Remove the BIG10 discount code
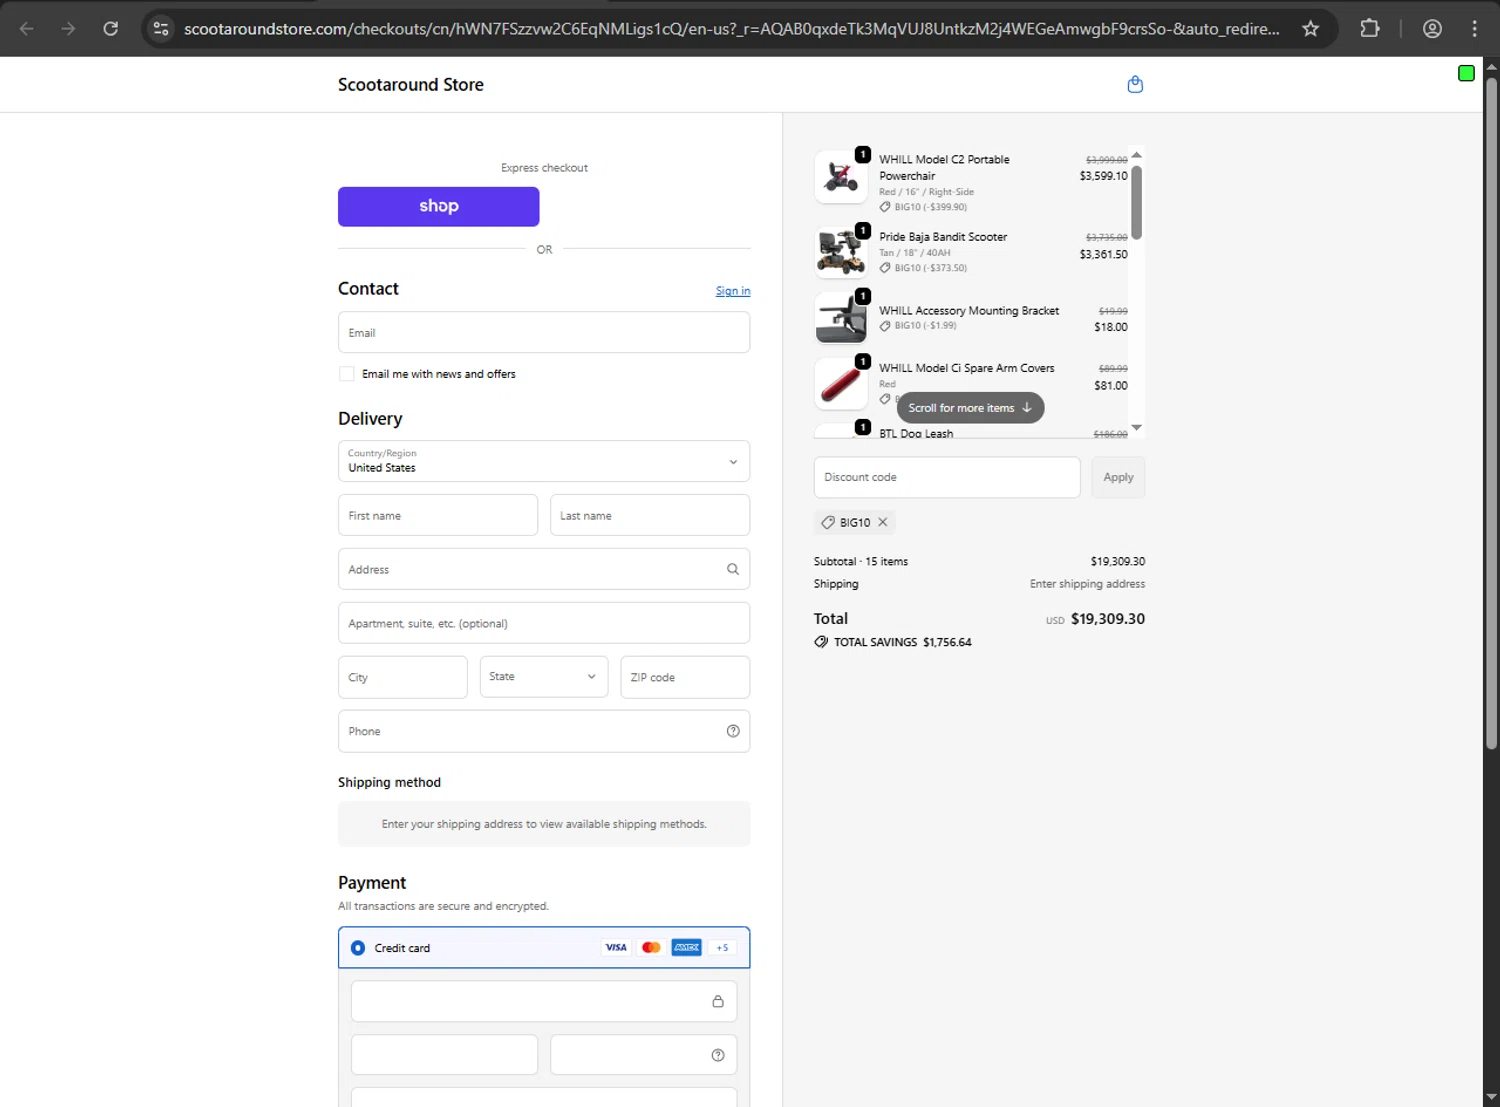The image size is (1500, 1107). [x=883, y=522]
